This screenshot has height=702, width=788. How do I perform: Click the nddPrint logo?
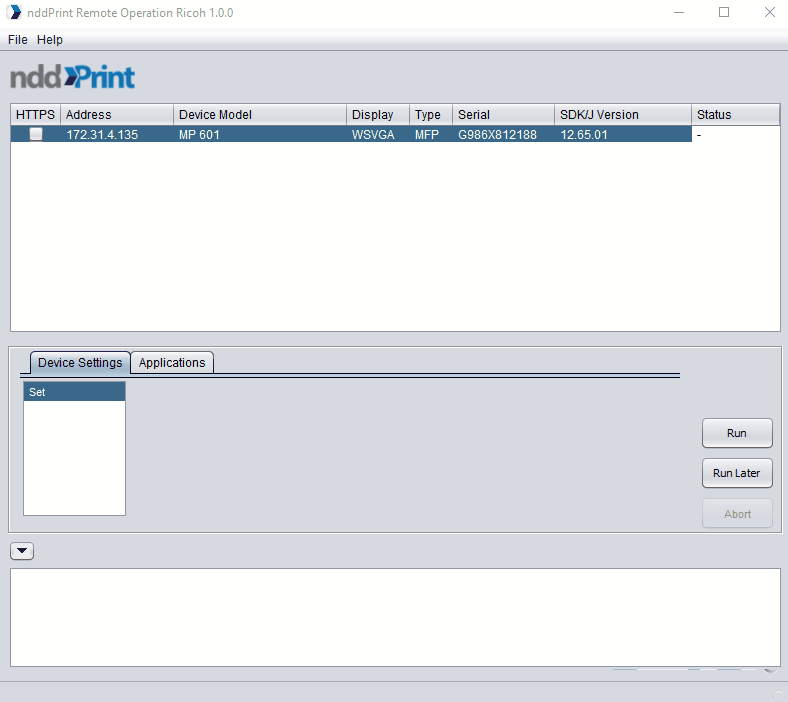coord(72,77)
